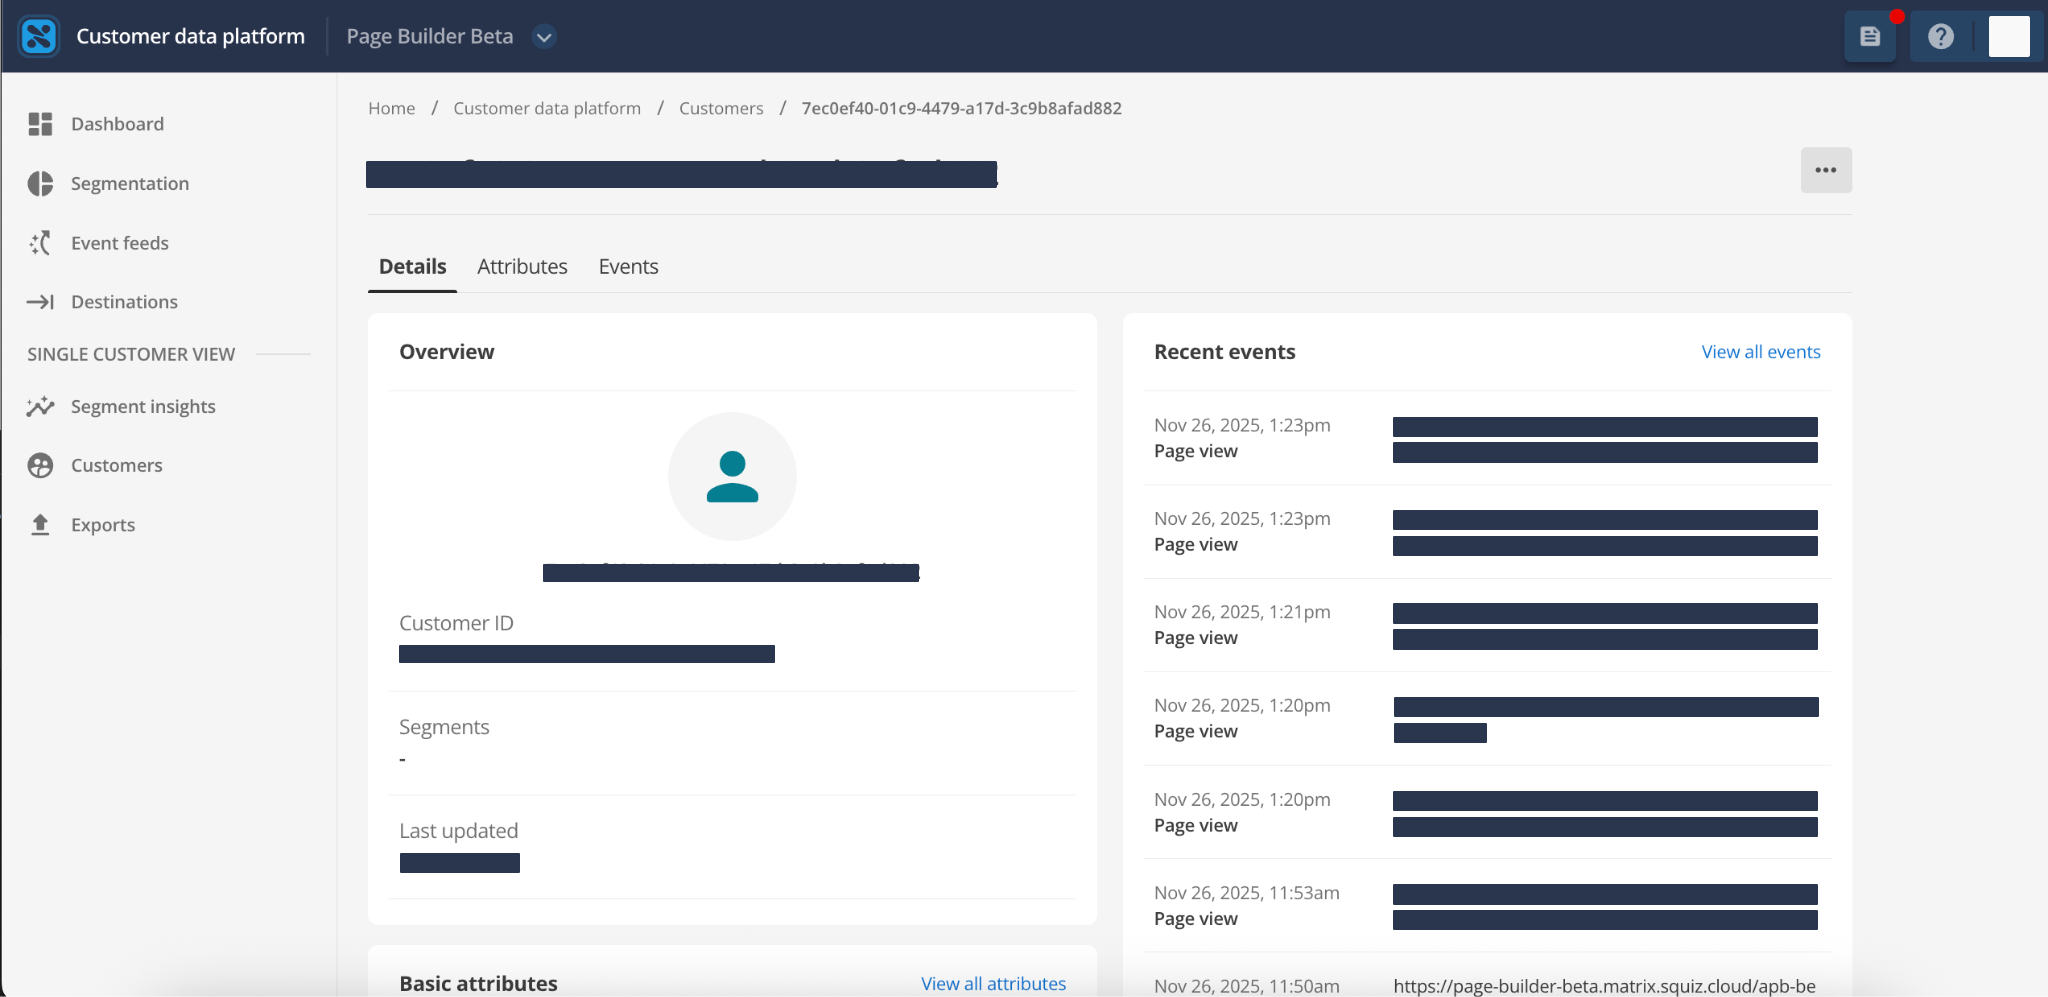Image resolution: width=2048 pixels, height=997 pixels.
Task: Click the Squiz logo icon in header
Action: pyautogui.click(x=39, y=37)
